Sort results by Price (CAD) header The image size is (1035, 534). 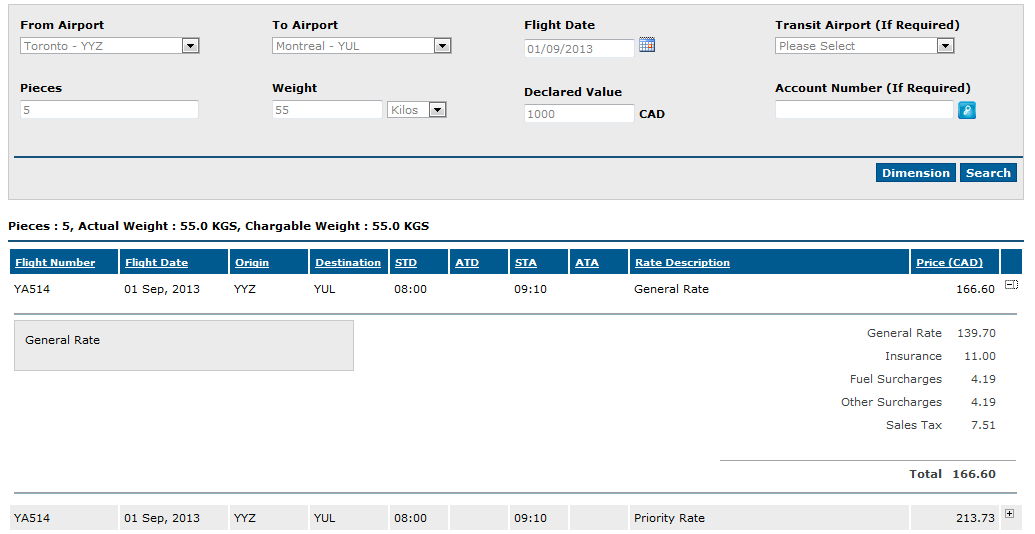949,263
